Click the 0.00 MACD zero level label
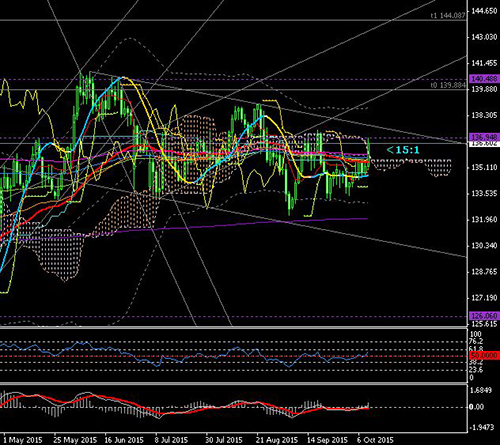Viewport: 500px width, 445px height. [476, 407]
